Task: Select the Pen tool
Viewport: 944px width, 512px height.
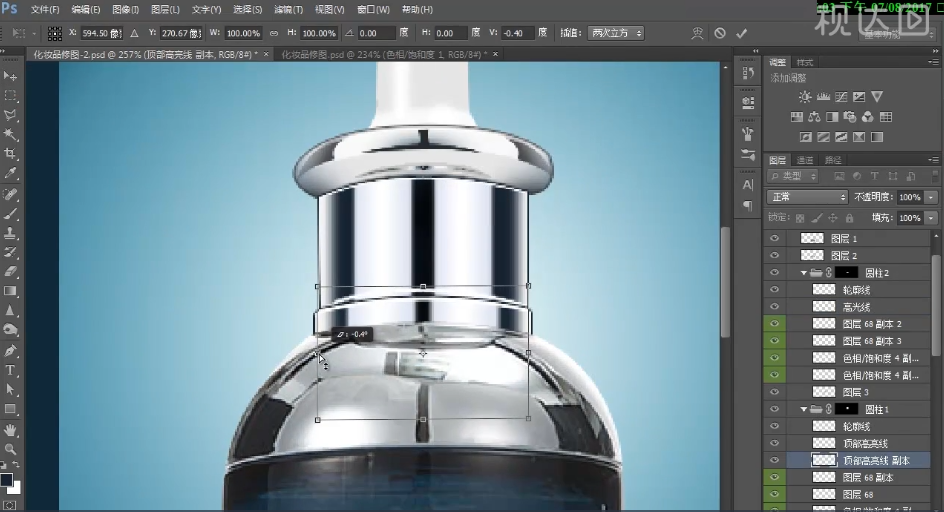Action: (x=10, y=351)
